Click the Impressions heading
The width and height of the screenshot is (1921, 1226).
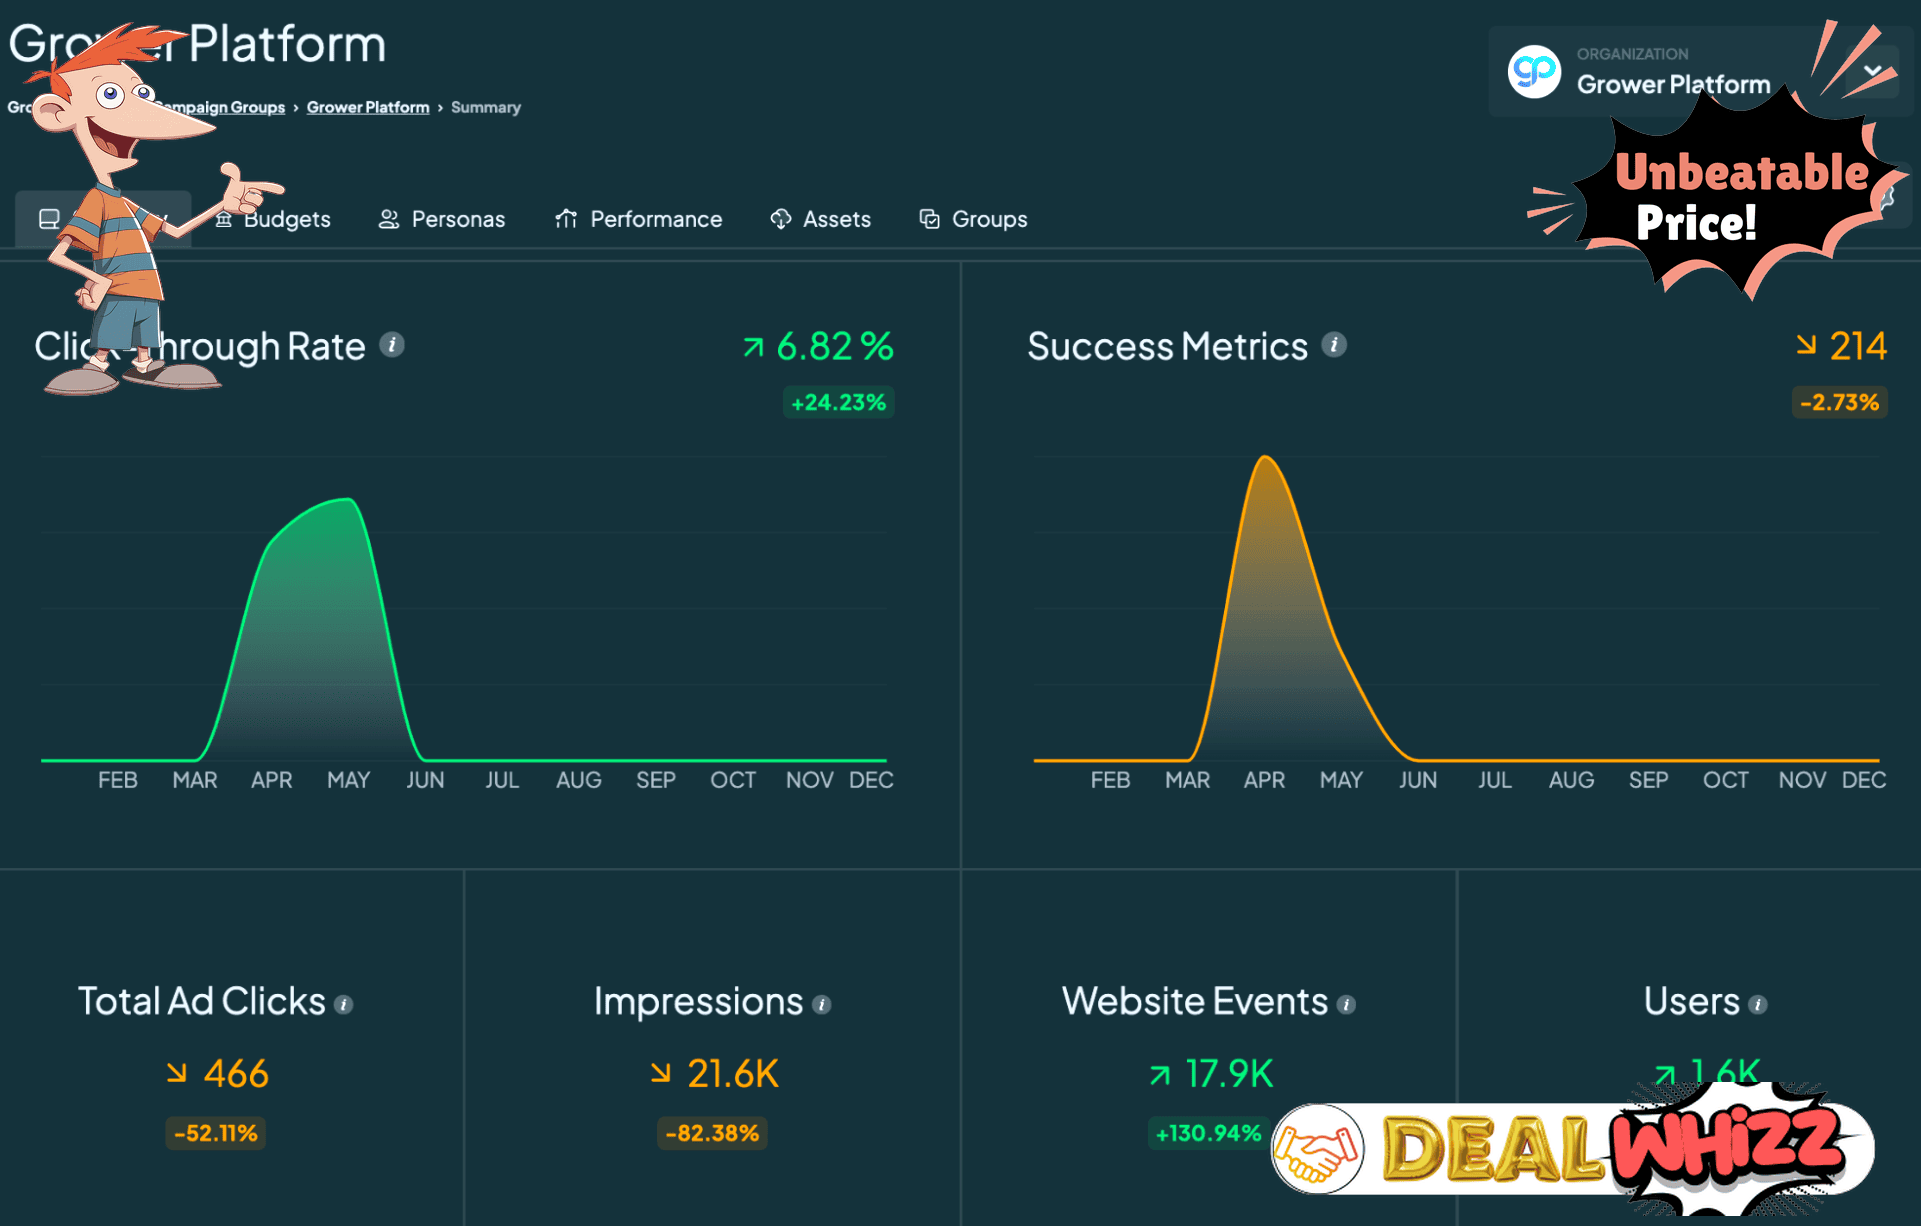[x=698, y=1001]
